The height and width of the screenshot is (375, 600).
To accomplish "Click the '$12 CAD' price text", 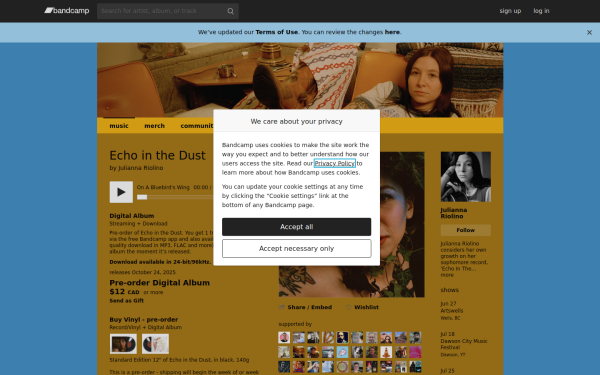I will pos(124,292).
